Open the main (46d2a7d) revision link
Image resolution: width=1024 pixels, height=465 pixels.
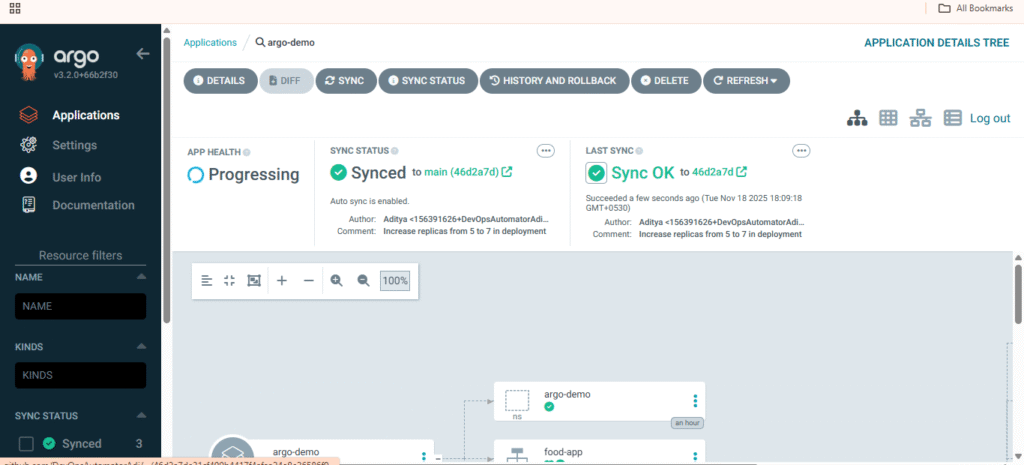[462, 173]
